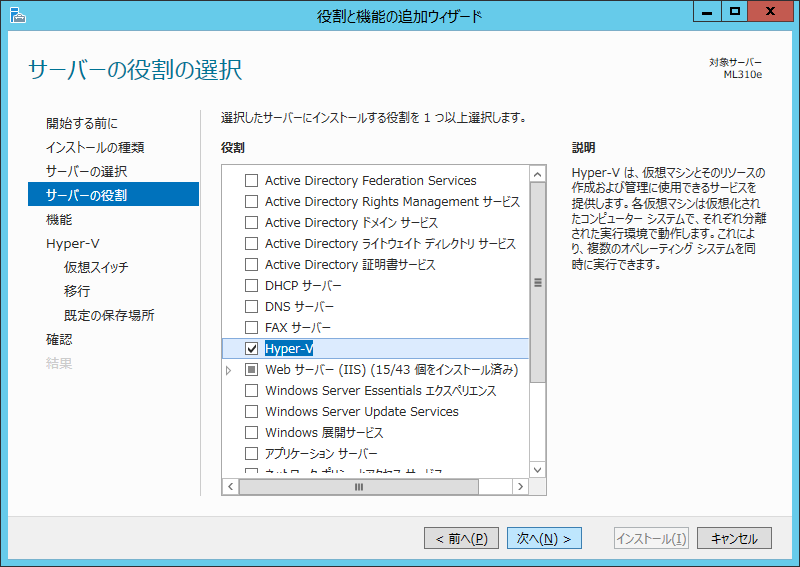Open the 仮想スイッチ step under Hyper-V
The image size is (800, 567).
pyautogui.click(x=96, y=267)
